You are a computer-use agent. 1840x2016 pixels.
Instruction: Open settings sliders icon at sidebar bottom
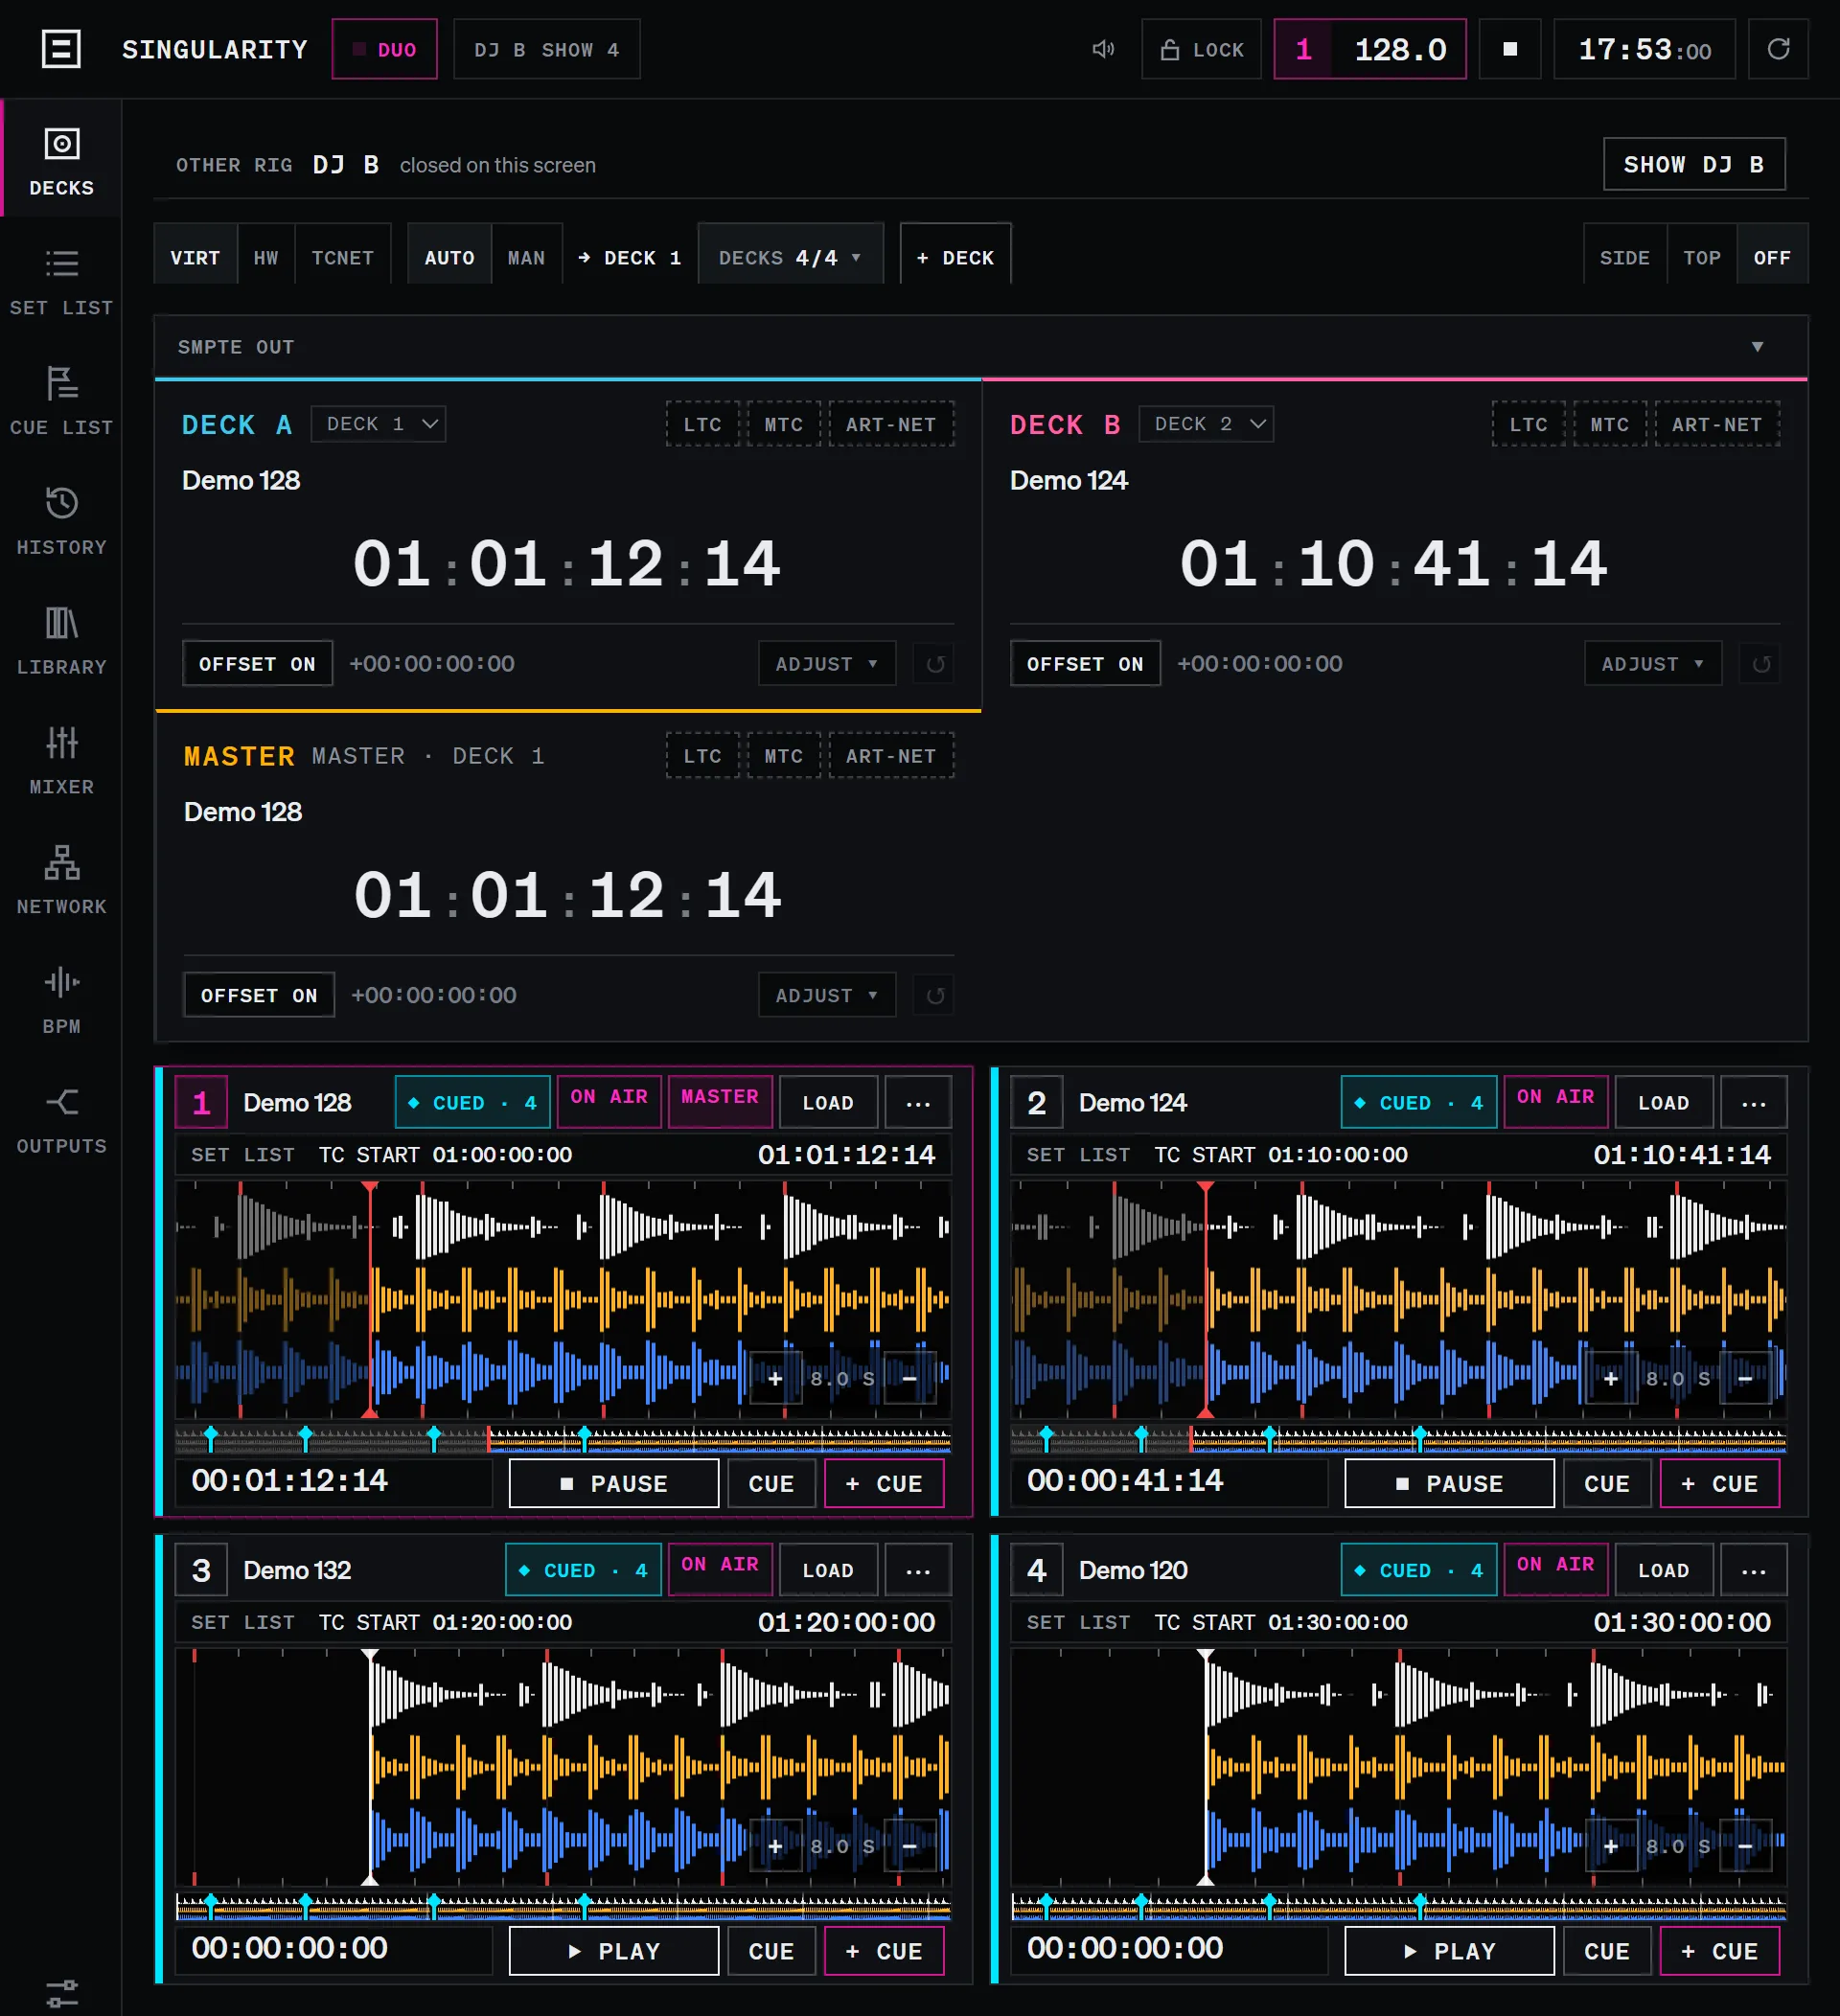pos(61,1992)
